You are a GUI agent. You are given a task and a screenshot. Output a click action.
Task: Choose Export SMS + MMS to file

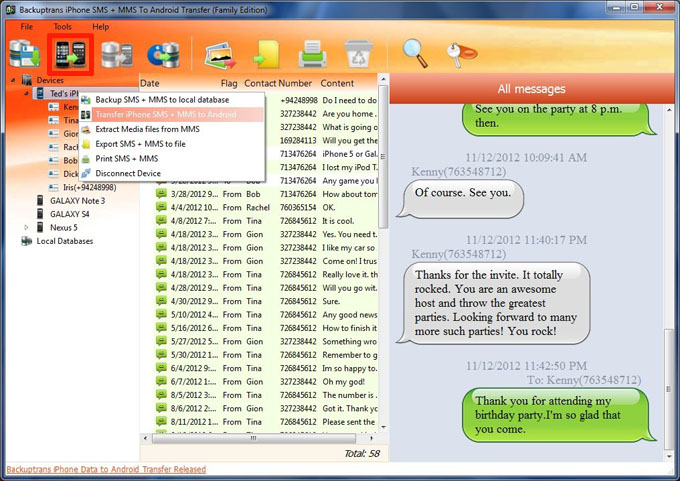[x=172, y=144]
